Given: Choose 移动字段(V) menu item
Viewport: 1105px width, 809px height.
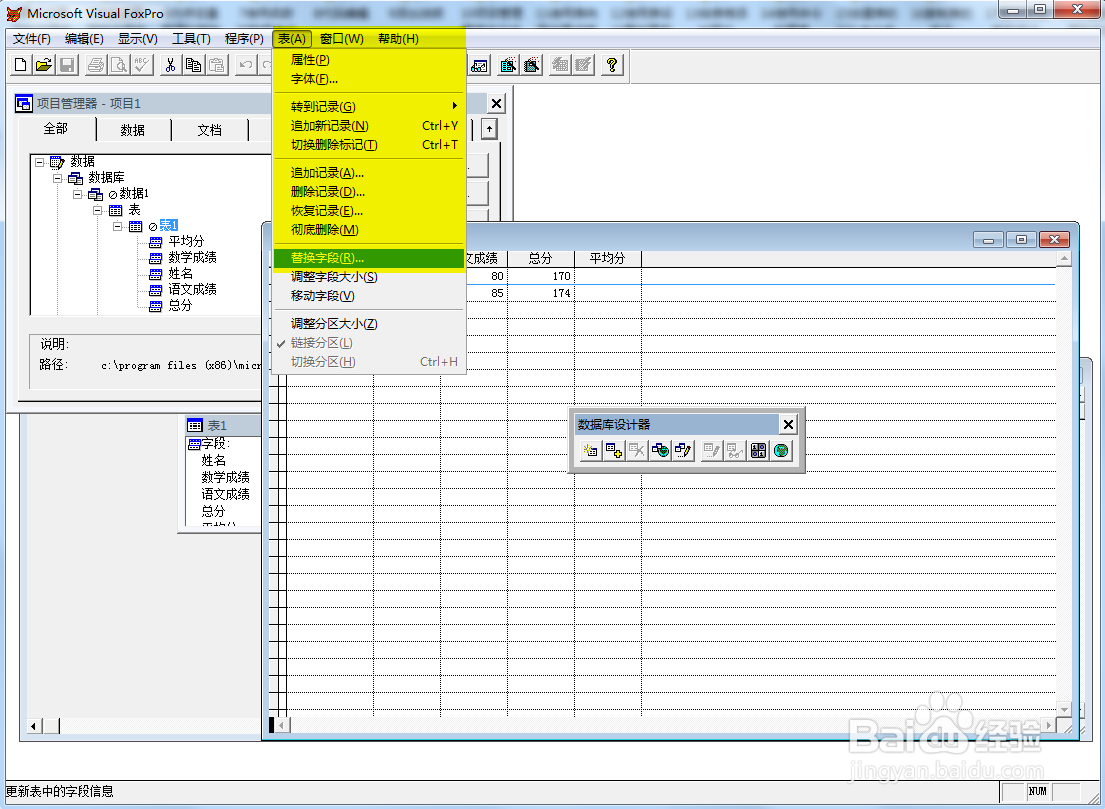Looking at the screenshot, I should click(369, 296).
